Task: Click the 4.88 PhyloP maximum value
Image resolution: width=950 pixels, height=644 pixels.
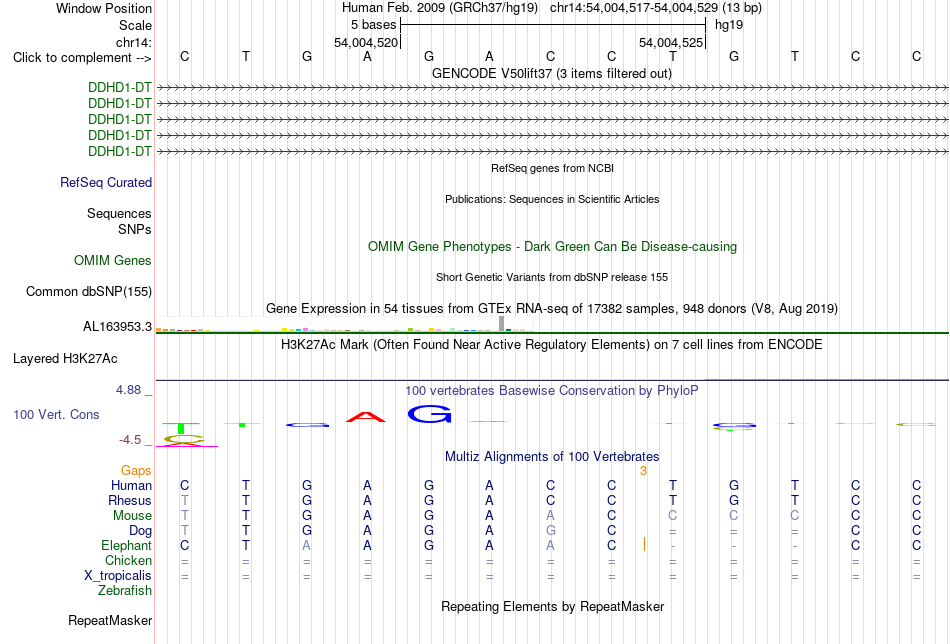Action: click(128, 390)
